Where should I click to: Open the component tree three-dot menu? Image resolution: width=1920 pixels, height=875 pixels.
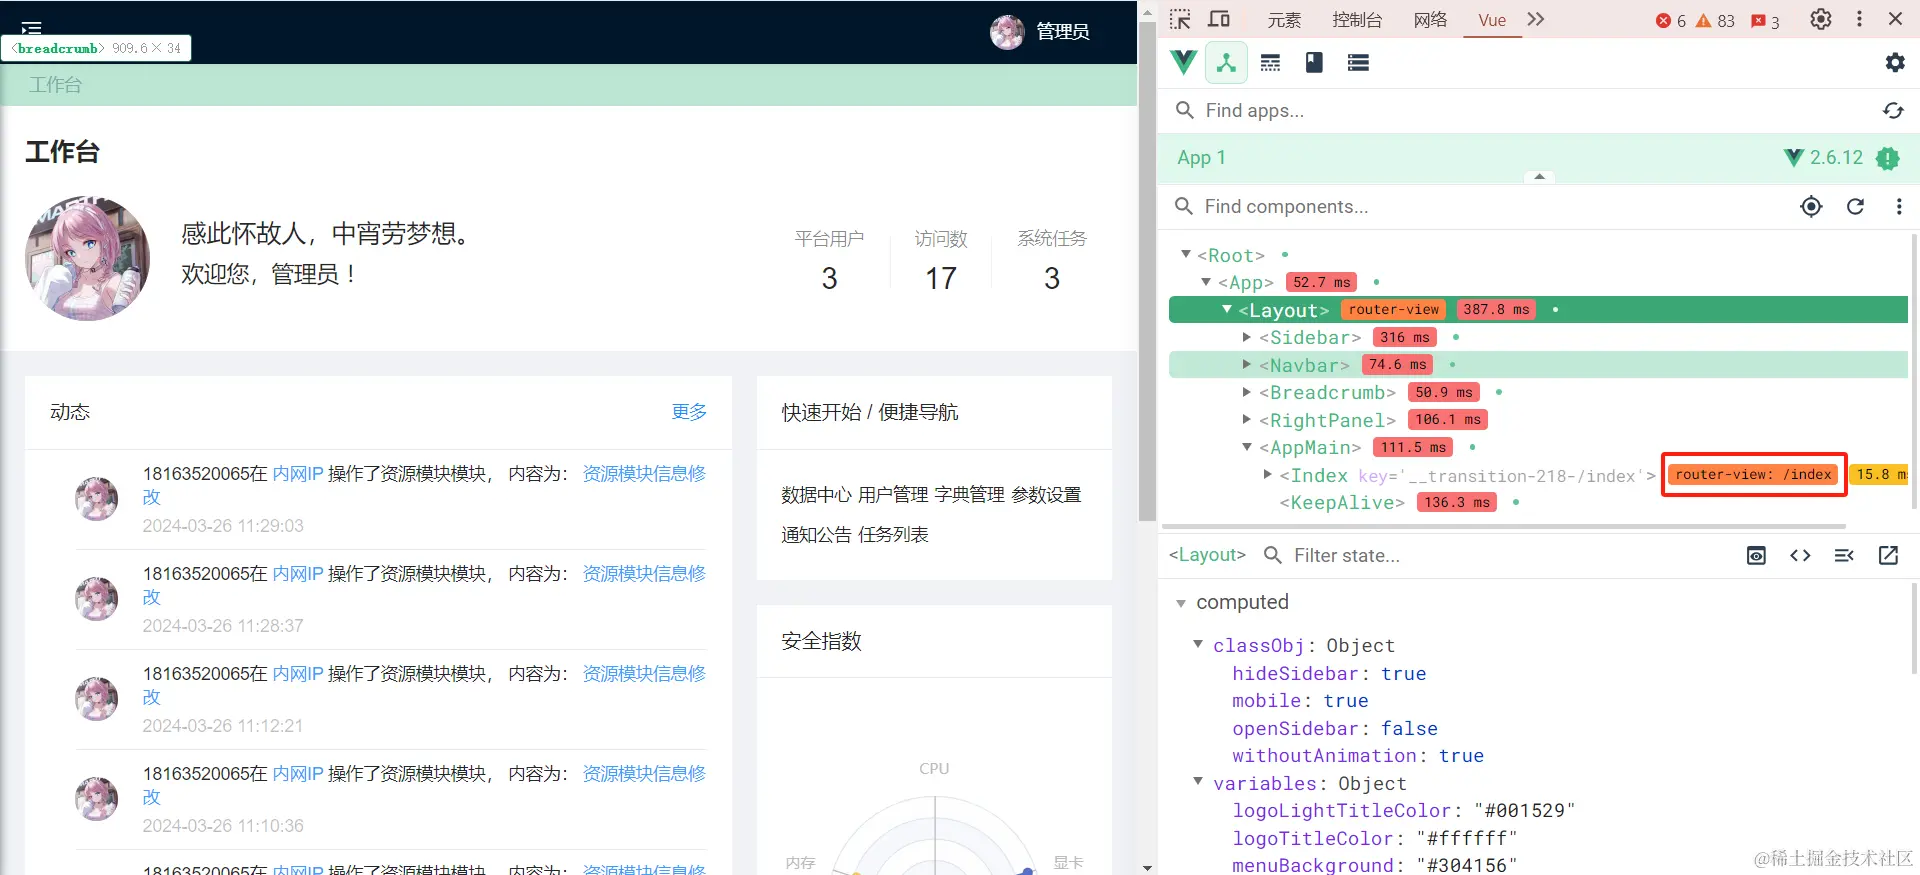coord(1899,207)
